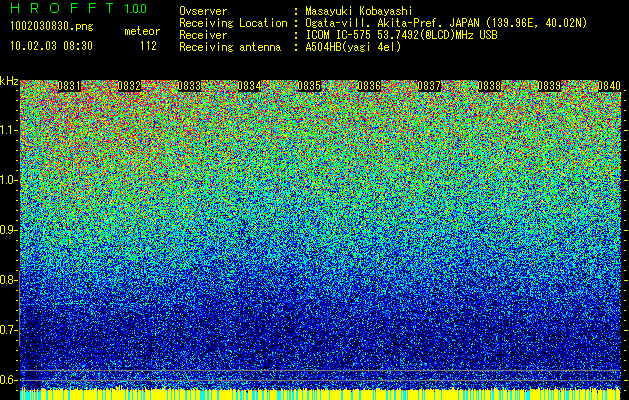629x400 pixels.
Task: Click the kHz axis unit label
Action: pyautogui.click(x=9, y=81)
